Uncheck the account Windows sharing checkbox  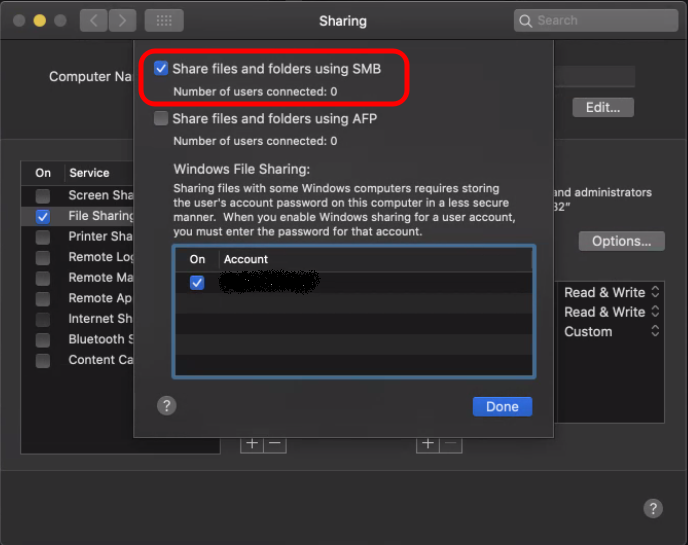(197, 283)
